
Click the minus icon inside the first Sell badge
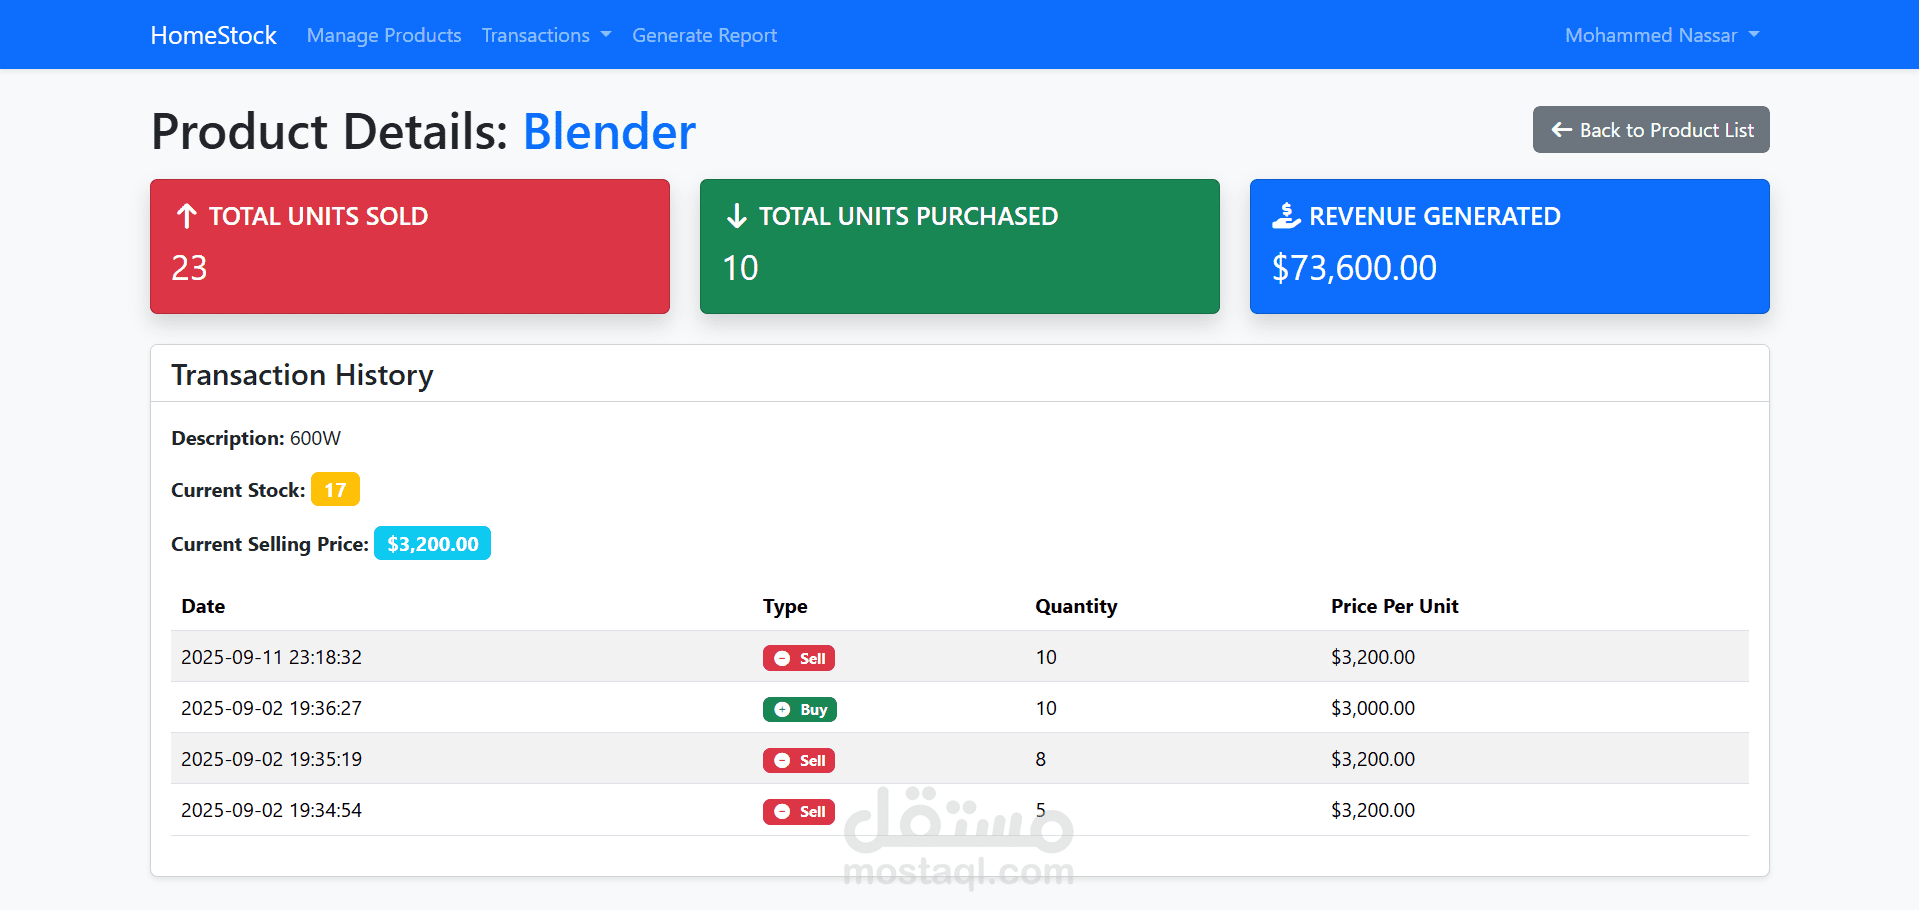tap(782, 658)
